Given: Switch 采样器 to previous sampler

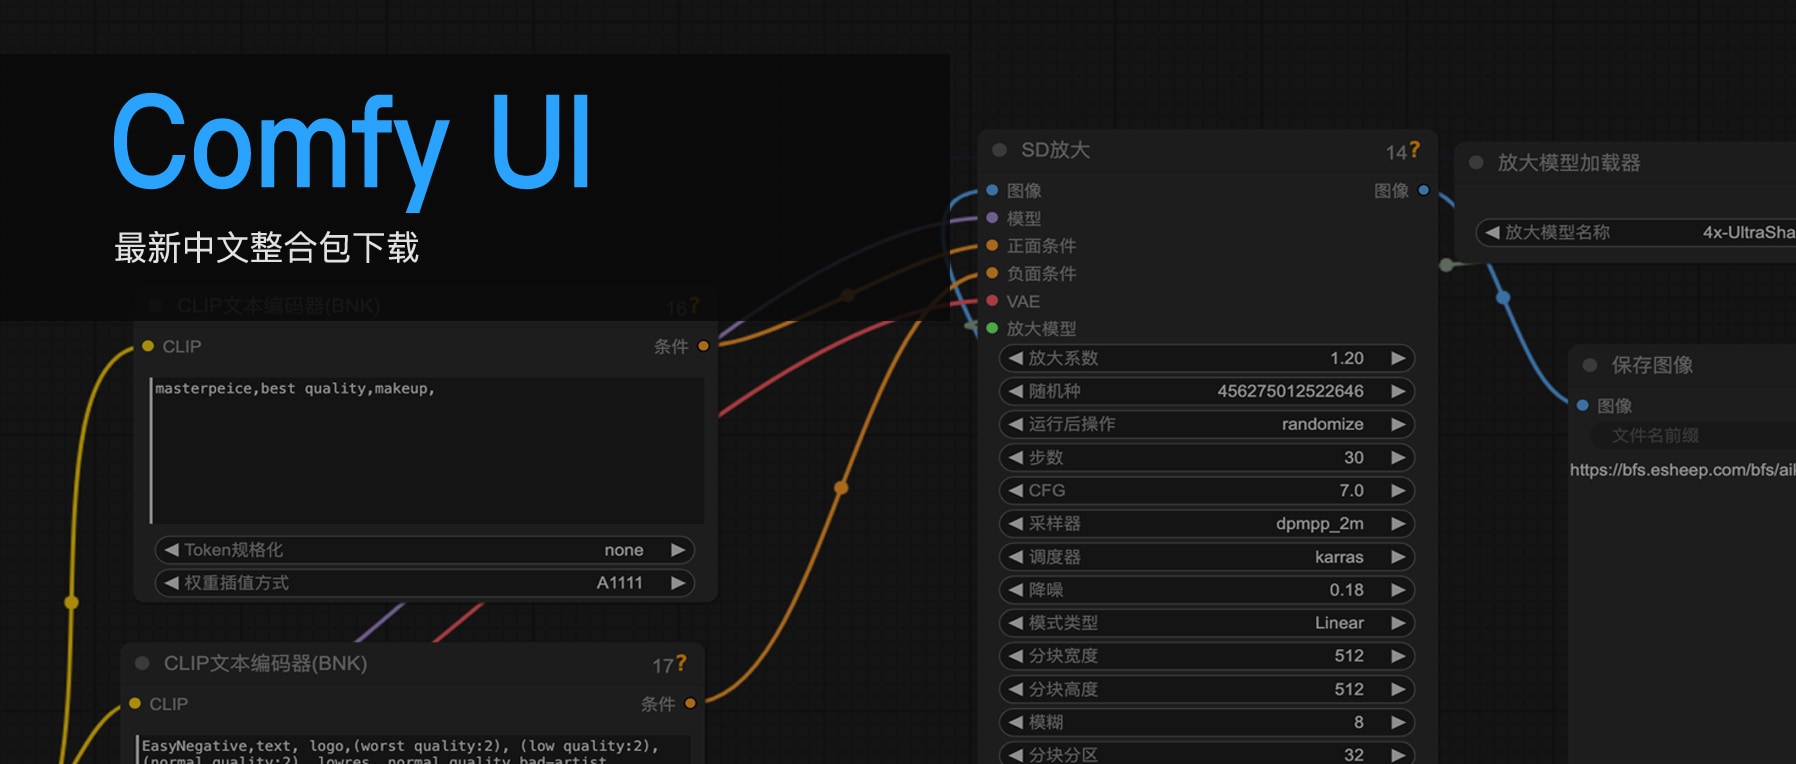Looking at the screenshot, I should (1016, 523).
